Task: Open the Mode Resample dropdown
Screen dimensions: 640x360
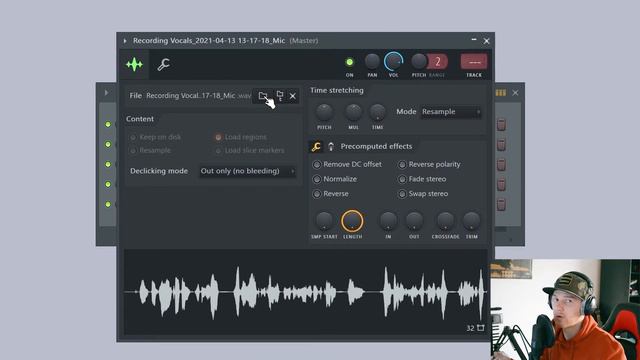Action: point(451,112)
